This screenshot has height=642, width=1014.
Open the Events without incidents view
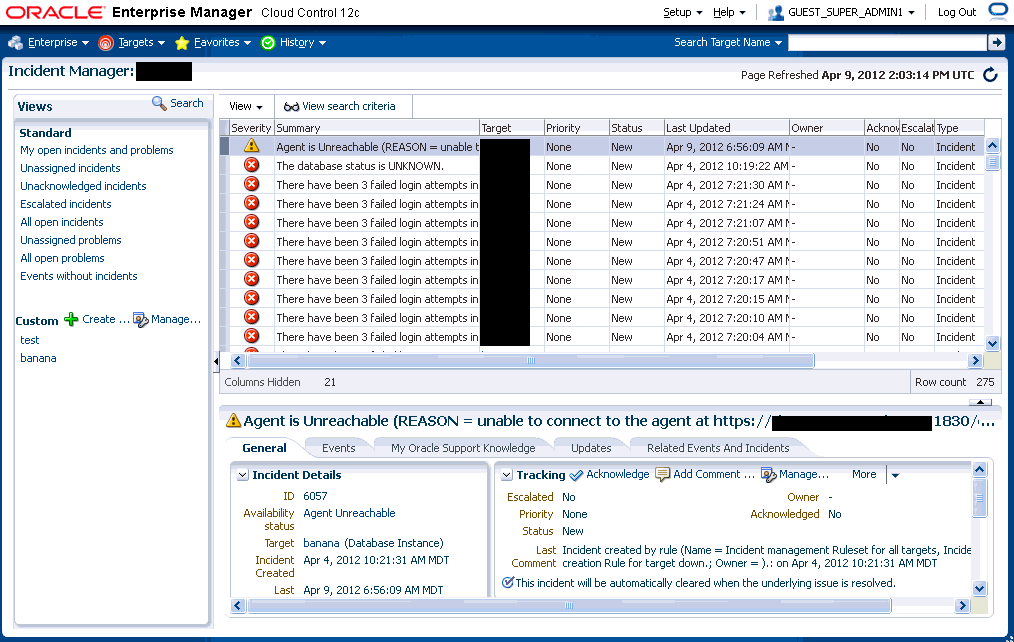[x=79, y=276]
